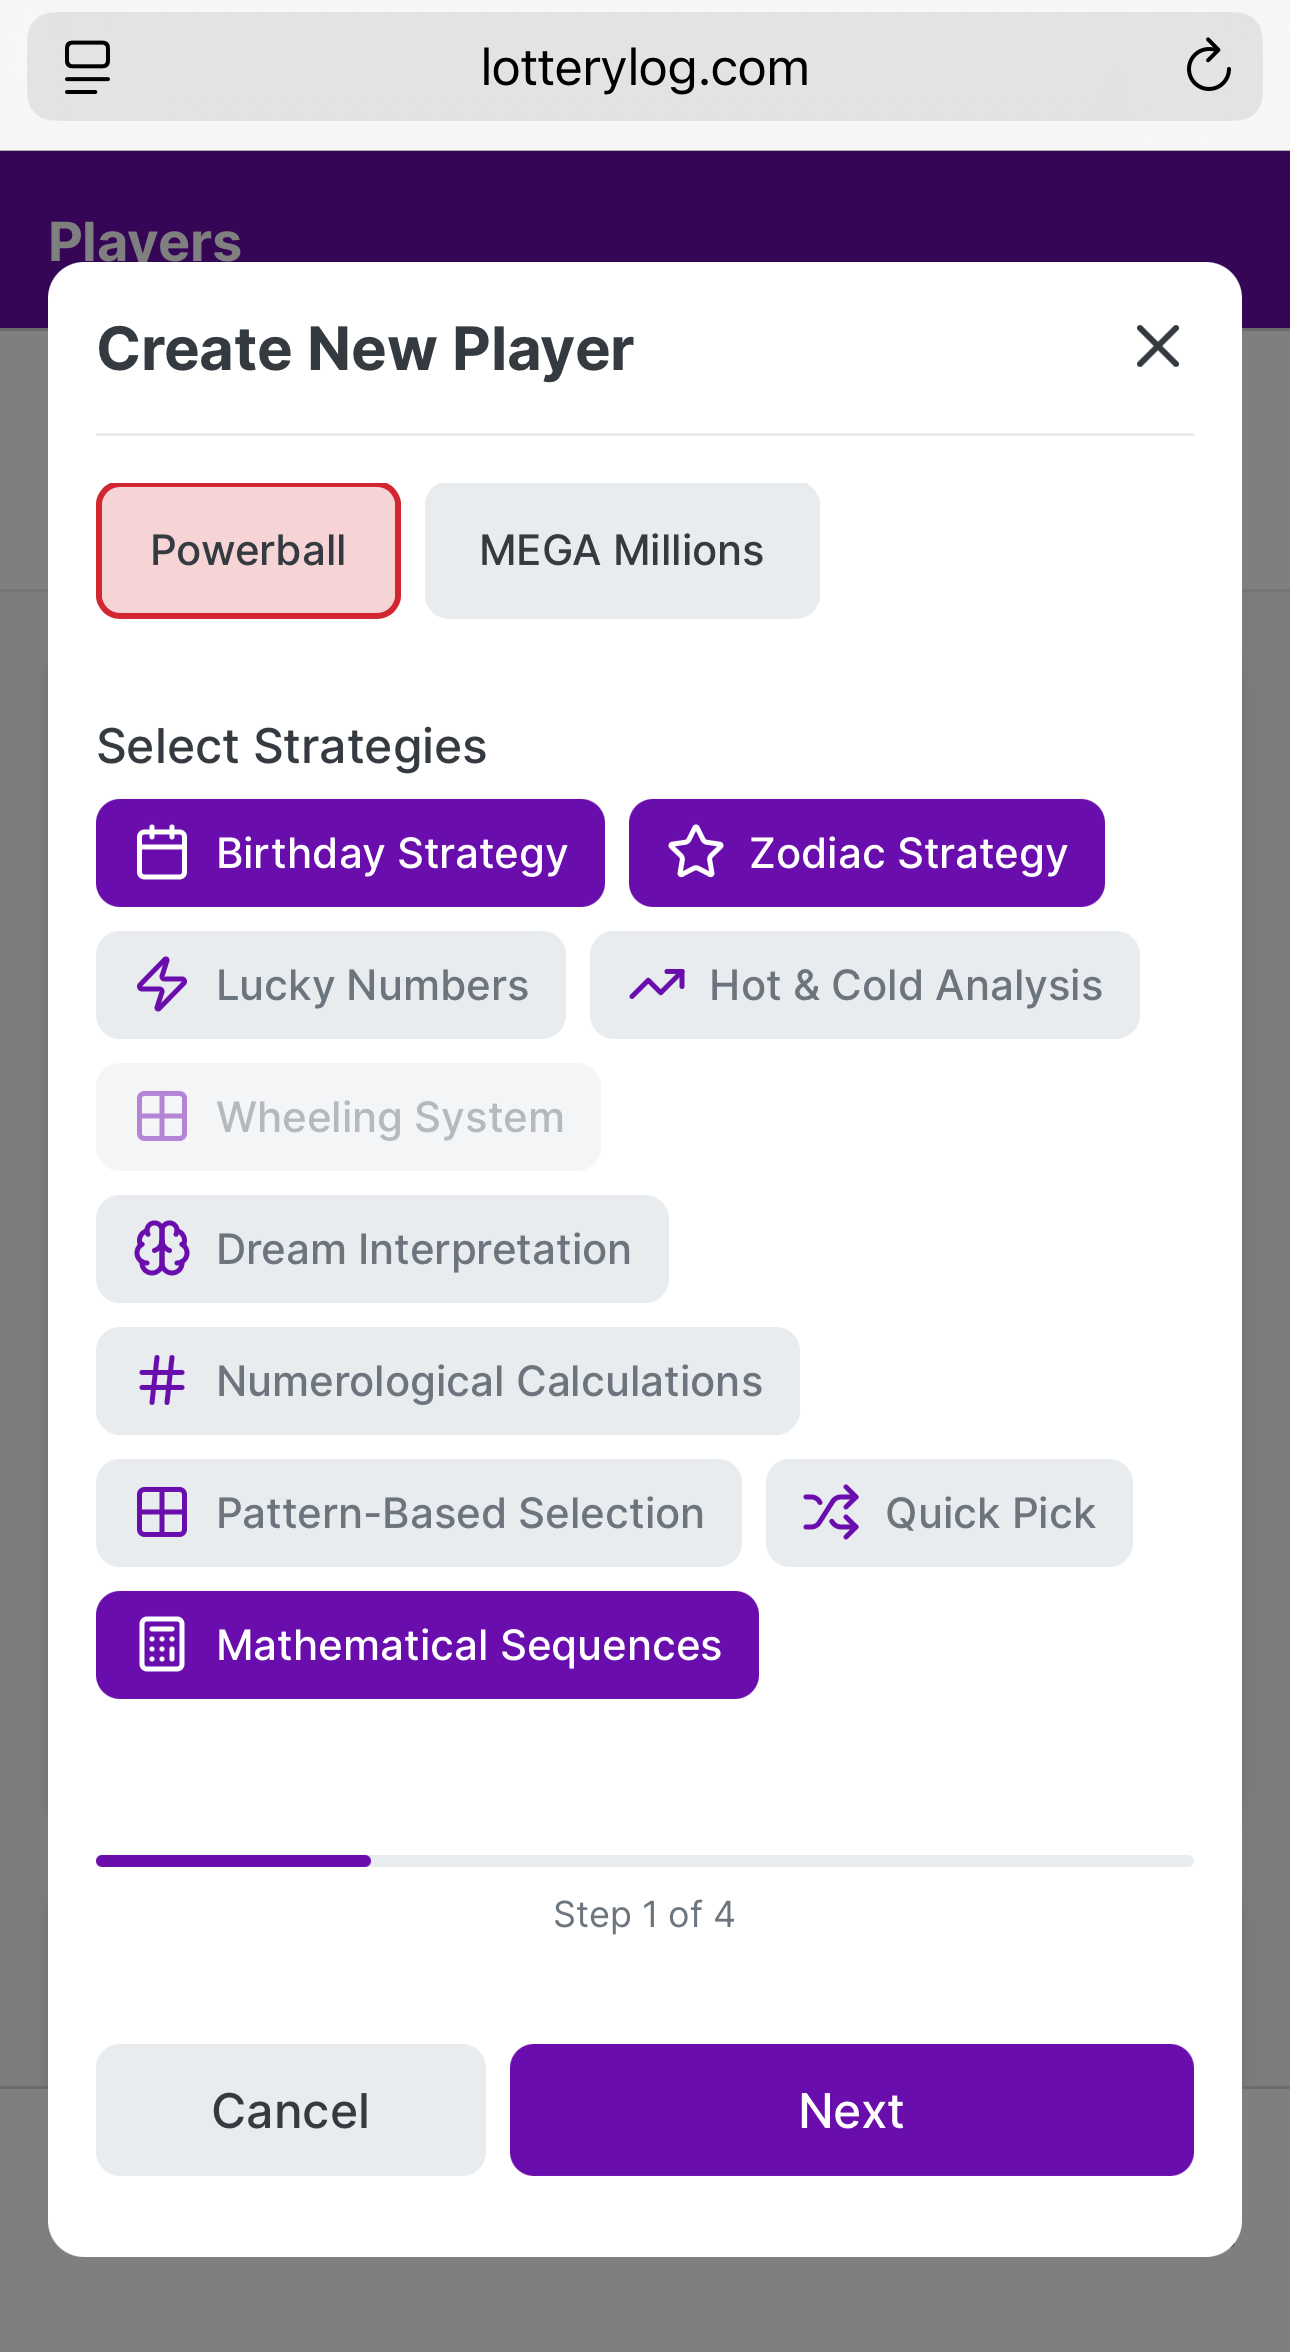This screenshot has height=2352, width=1290.
Task: Switch to the MEGA Millions game tab
Action: point(621,551)
